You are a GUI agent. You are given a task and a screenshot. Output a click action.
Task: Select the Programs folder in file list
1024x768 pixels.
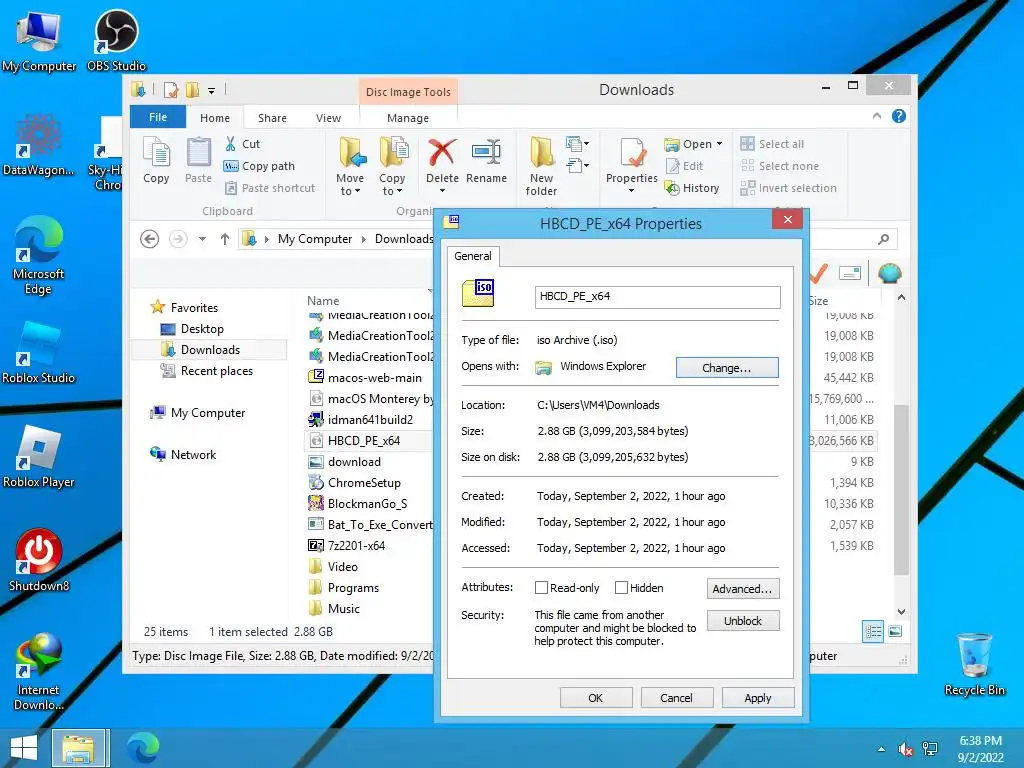point(344,587)
